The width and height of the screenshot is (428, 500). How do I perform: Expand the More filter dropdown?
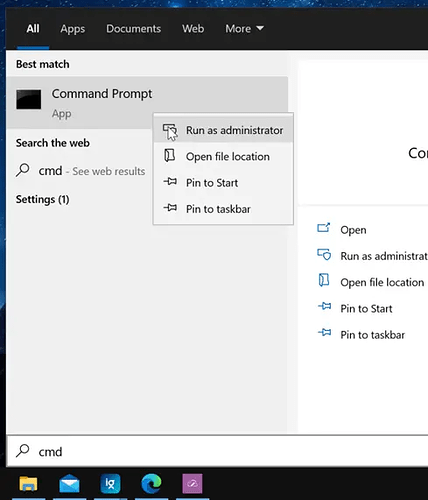click(x=244, y=29)
